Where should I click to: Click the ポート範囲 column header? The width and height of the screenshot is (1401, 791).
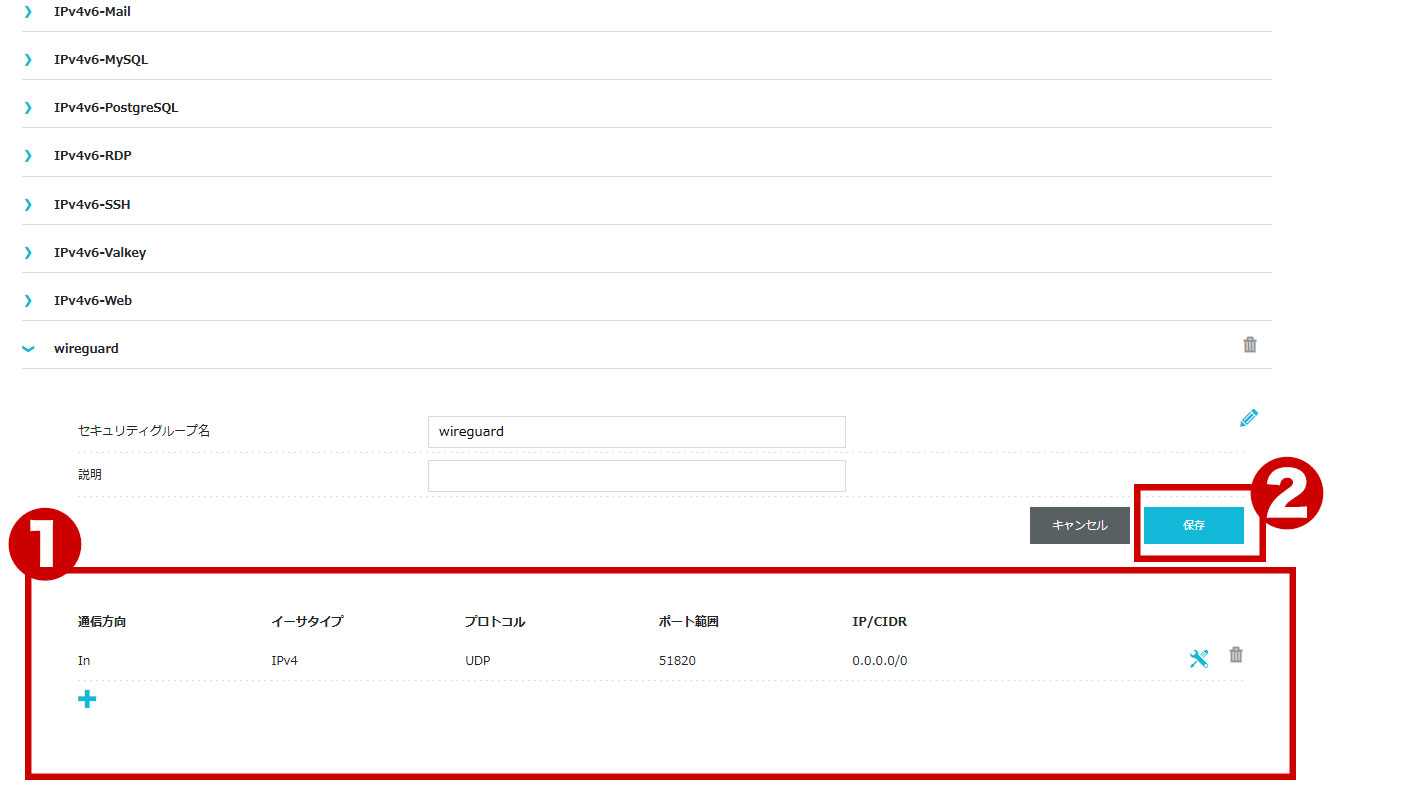point(689,622)
